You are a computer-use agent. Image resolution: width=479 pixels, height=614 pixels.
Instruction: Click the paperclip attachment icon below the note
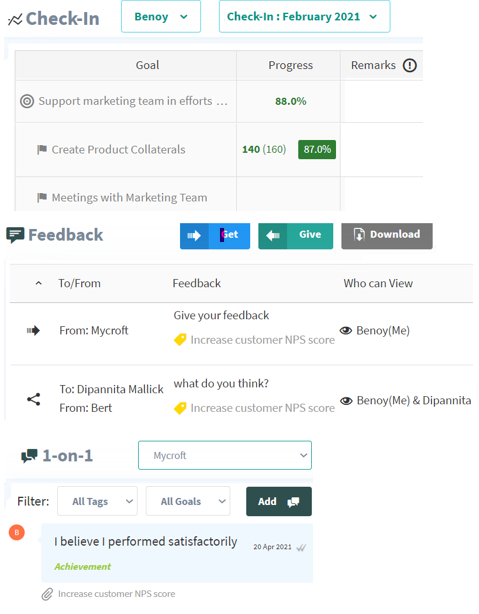pos(47,594)
